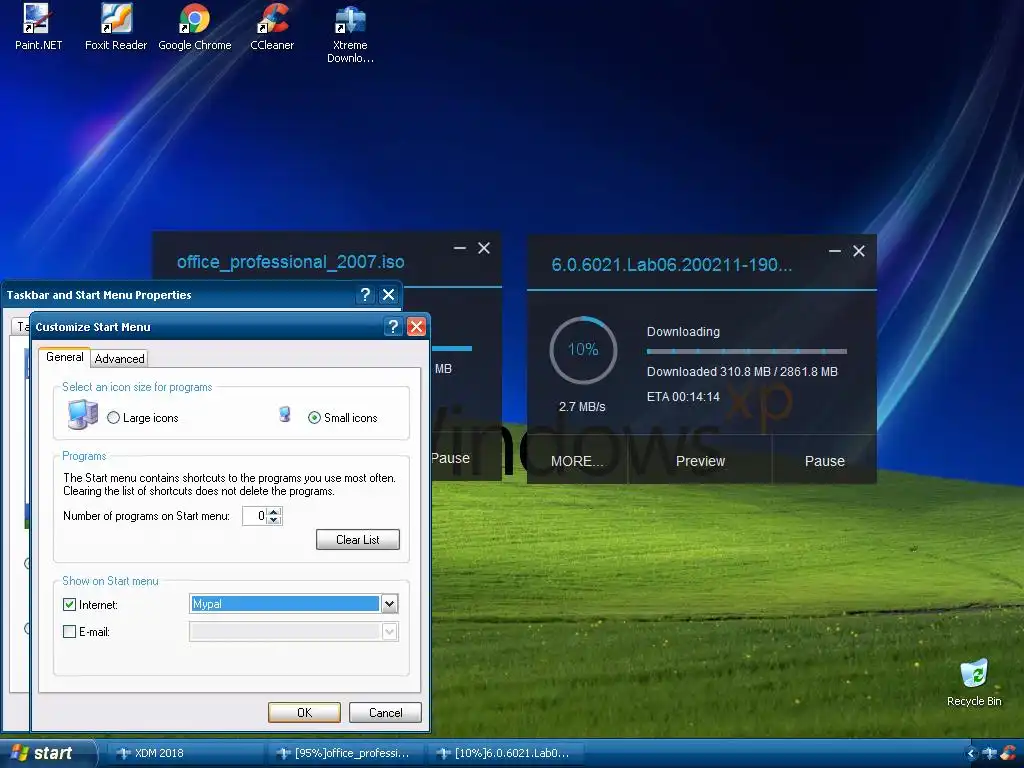The width and height of the screenshot is (1024, 768).
Task: Click help icon in Taskbar Properties window
Action: tap(366, 295)
